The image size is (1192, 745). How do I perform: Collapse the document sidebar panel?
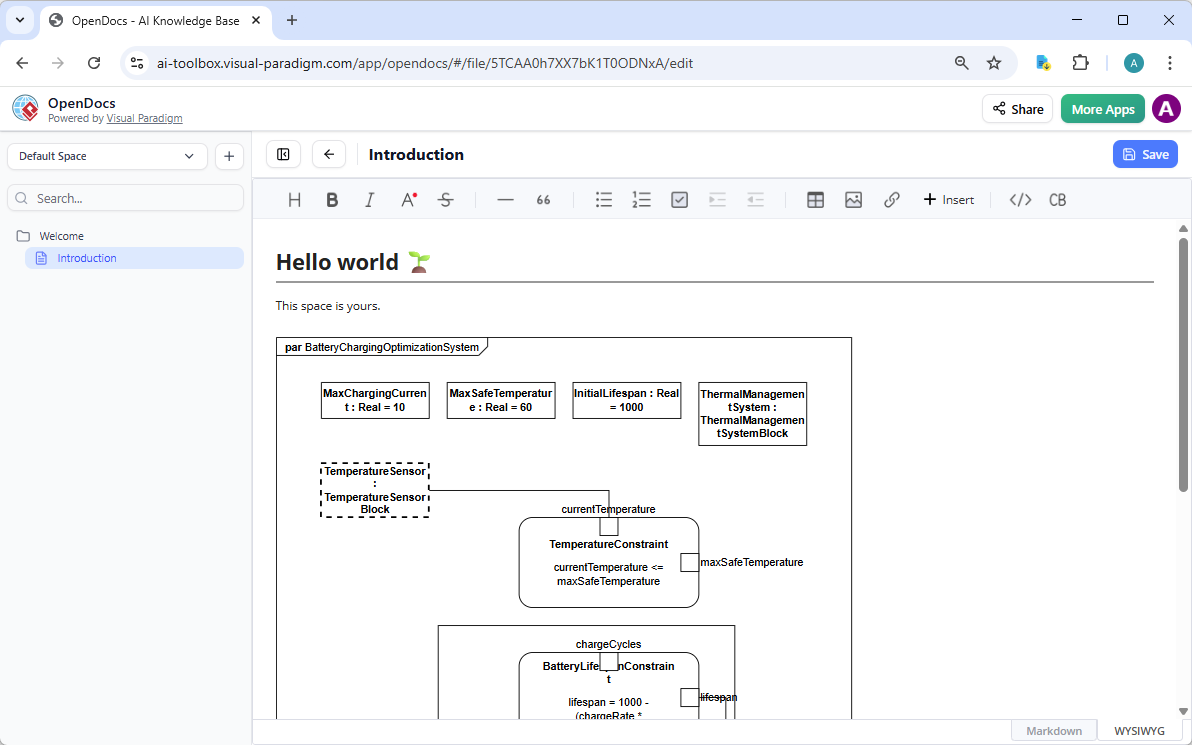[x=283, y=154]
